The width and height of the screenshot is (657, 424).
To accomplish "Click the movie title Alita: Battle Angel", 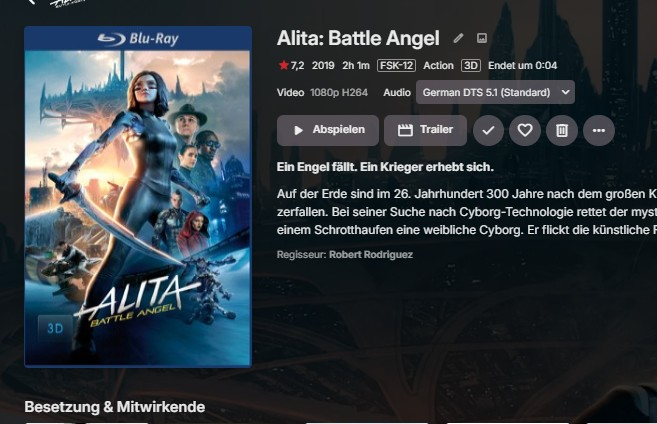I will pyautogui.click(x=358, y=39).
